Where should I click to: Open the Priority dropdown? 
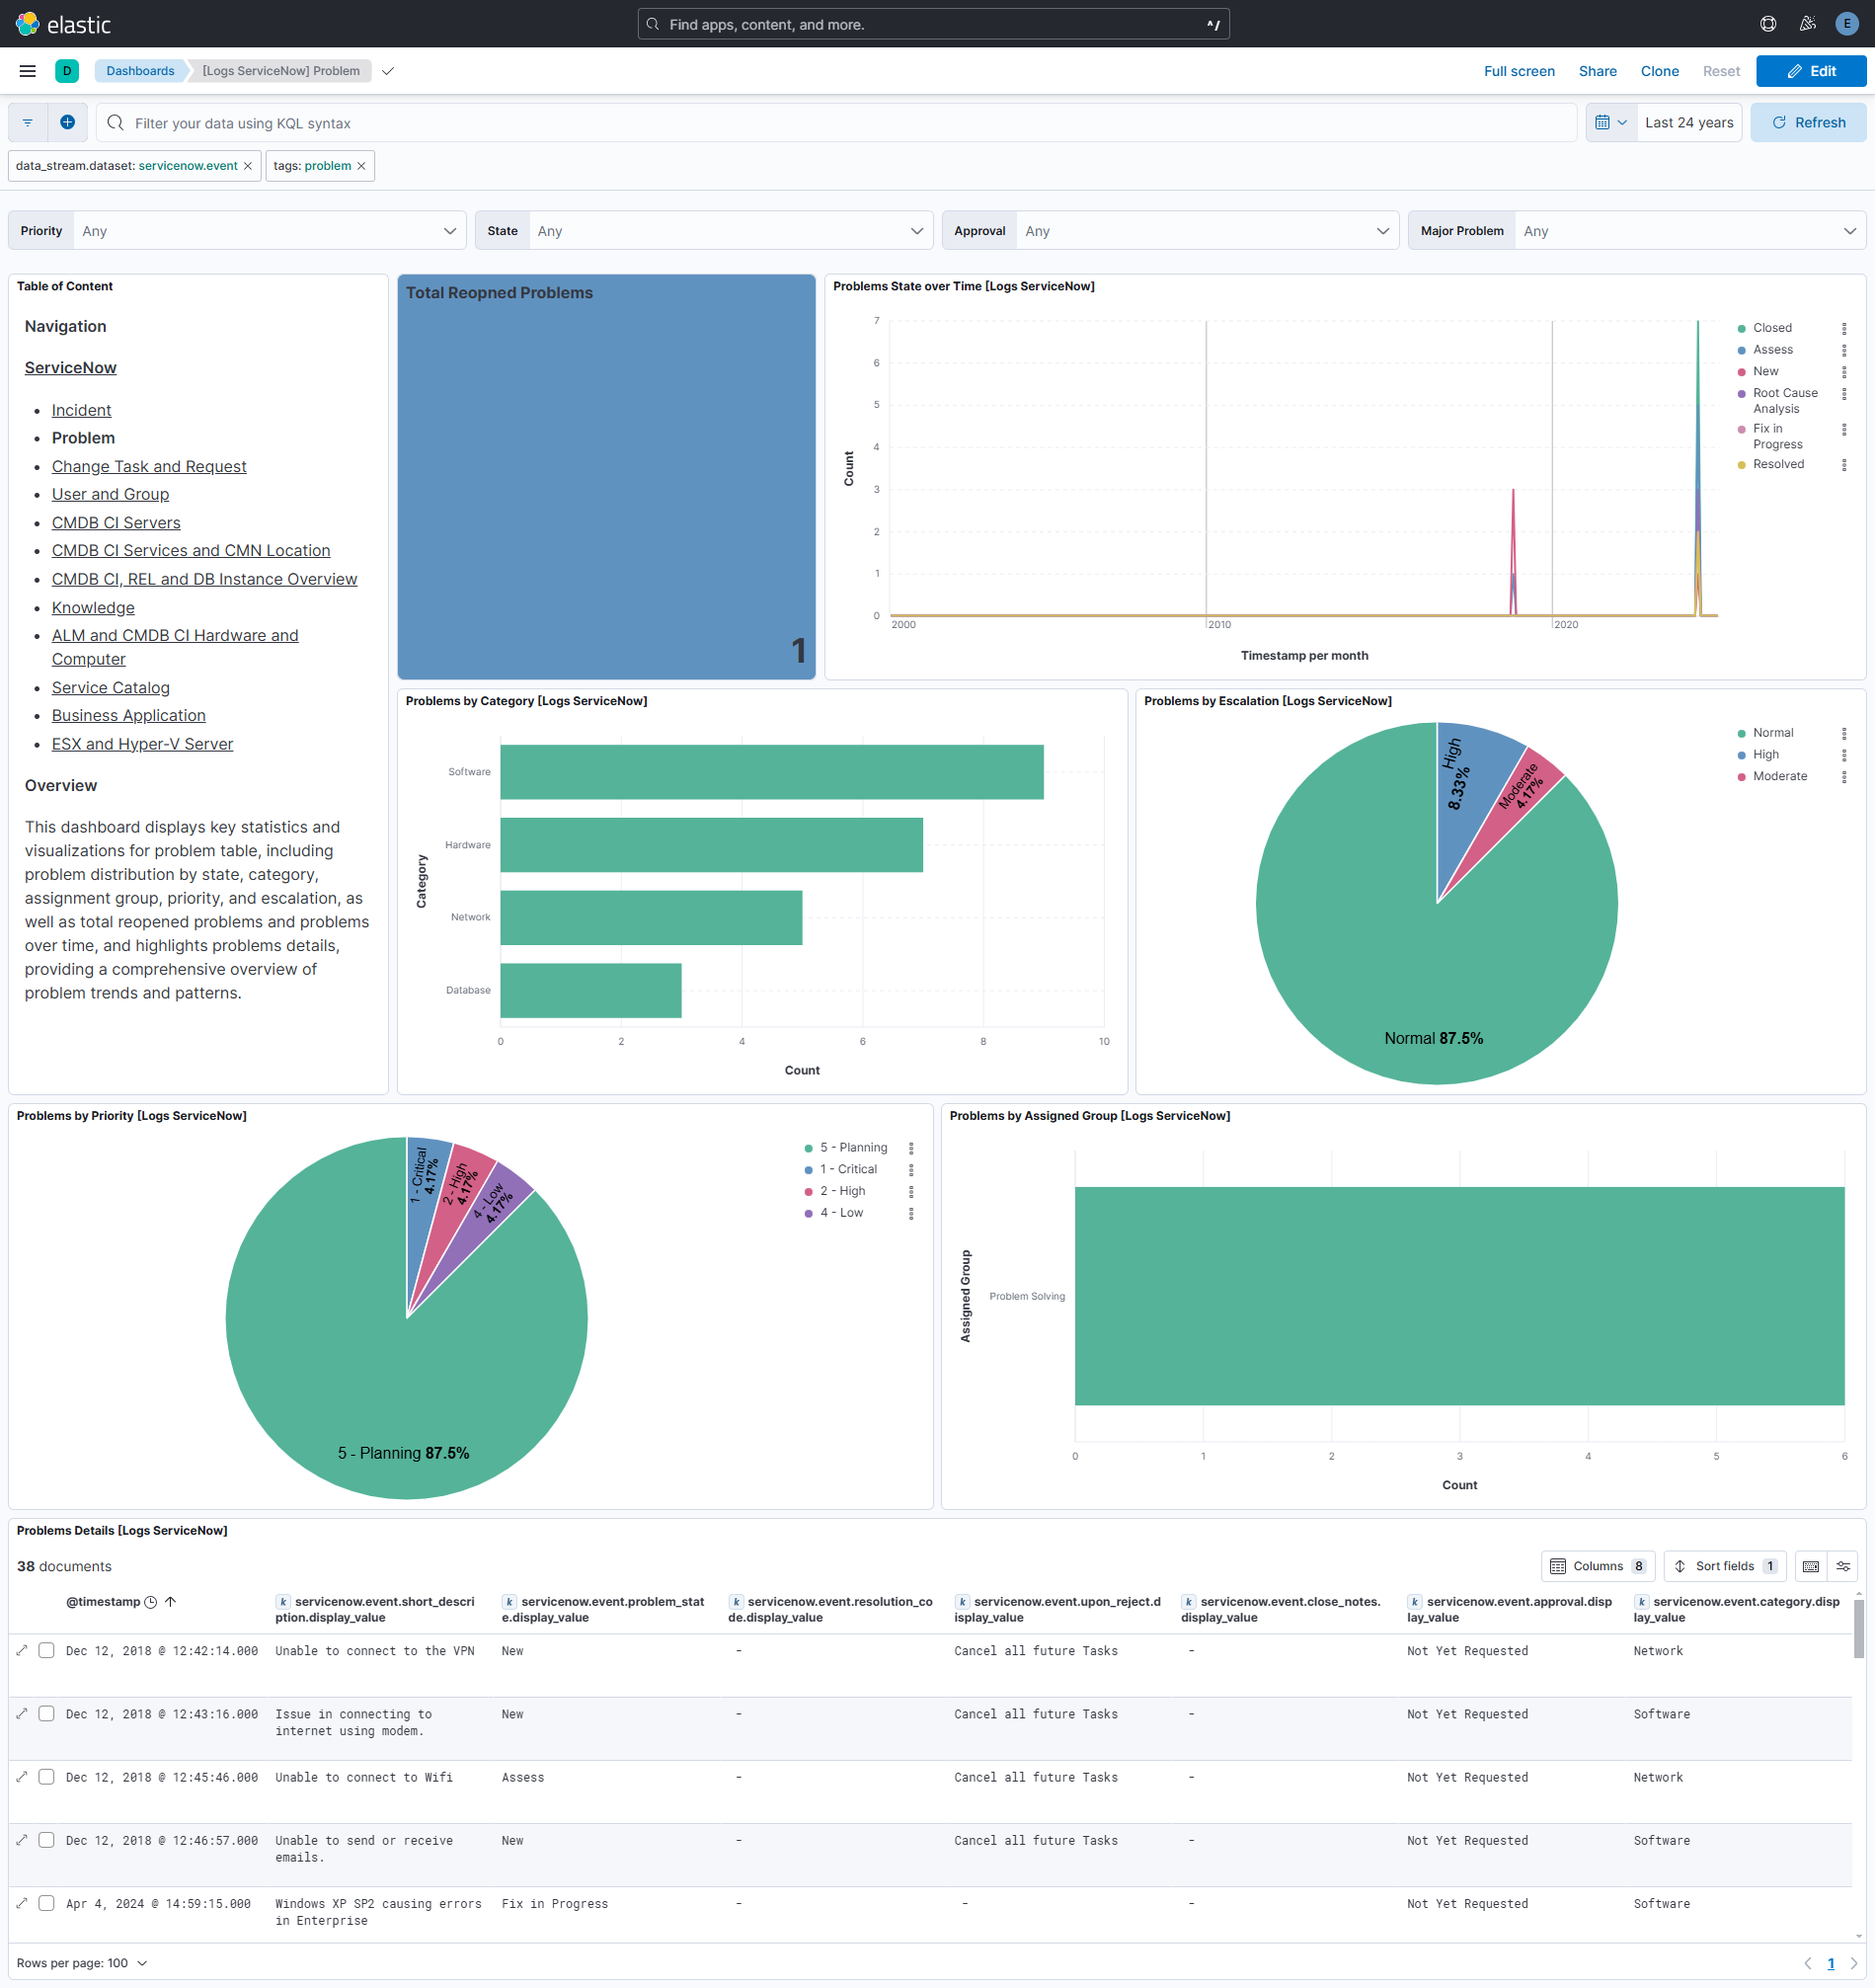[267, 230]
